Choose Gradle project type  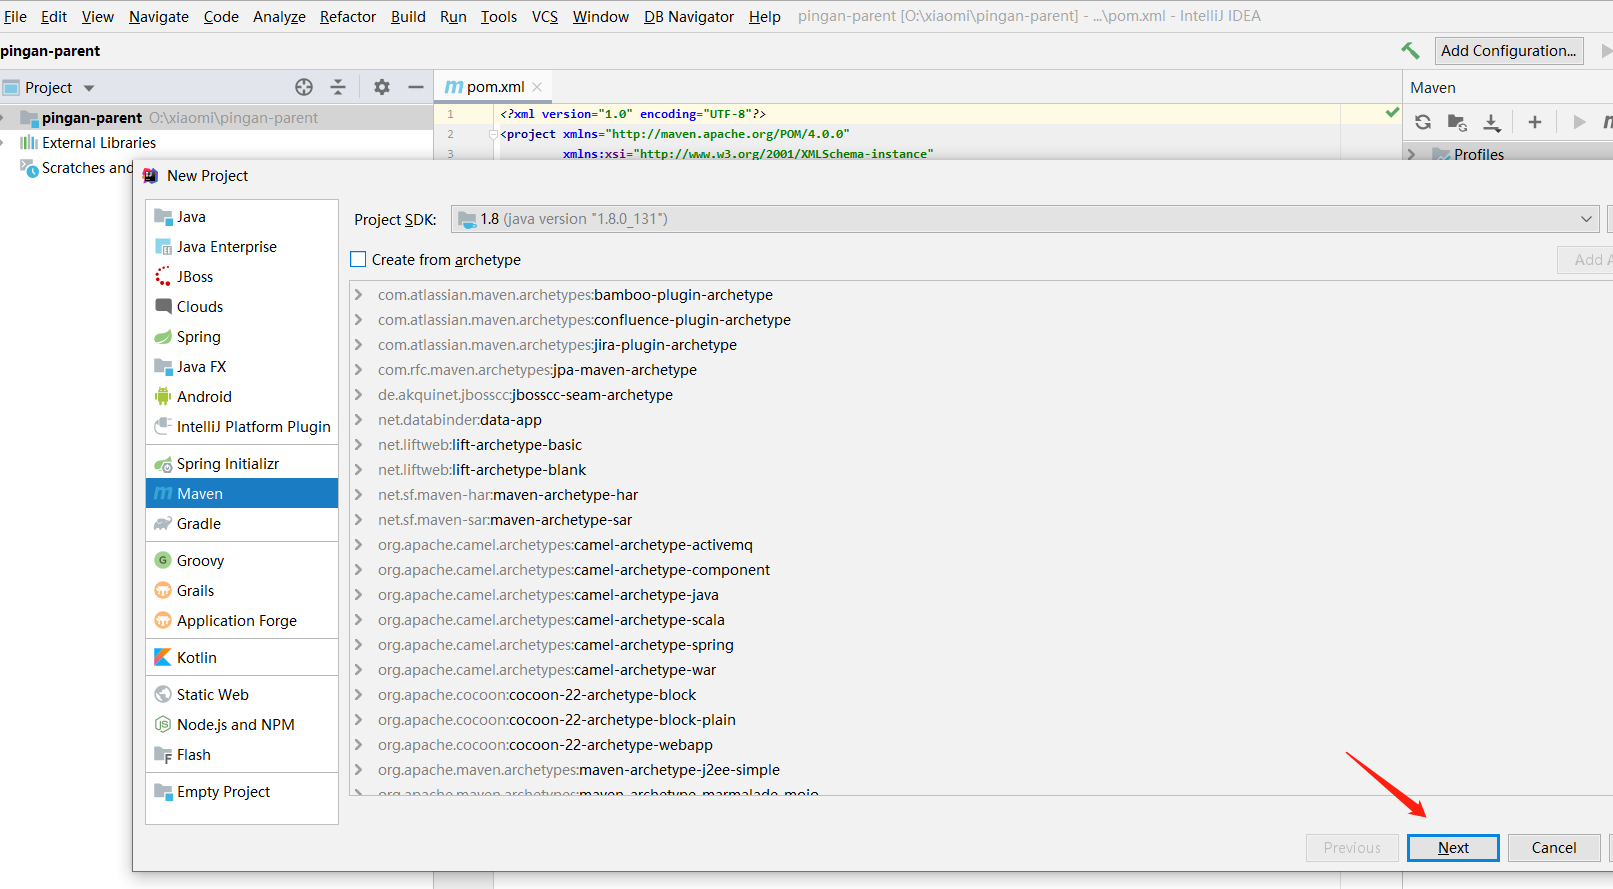point(241,523)
